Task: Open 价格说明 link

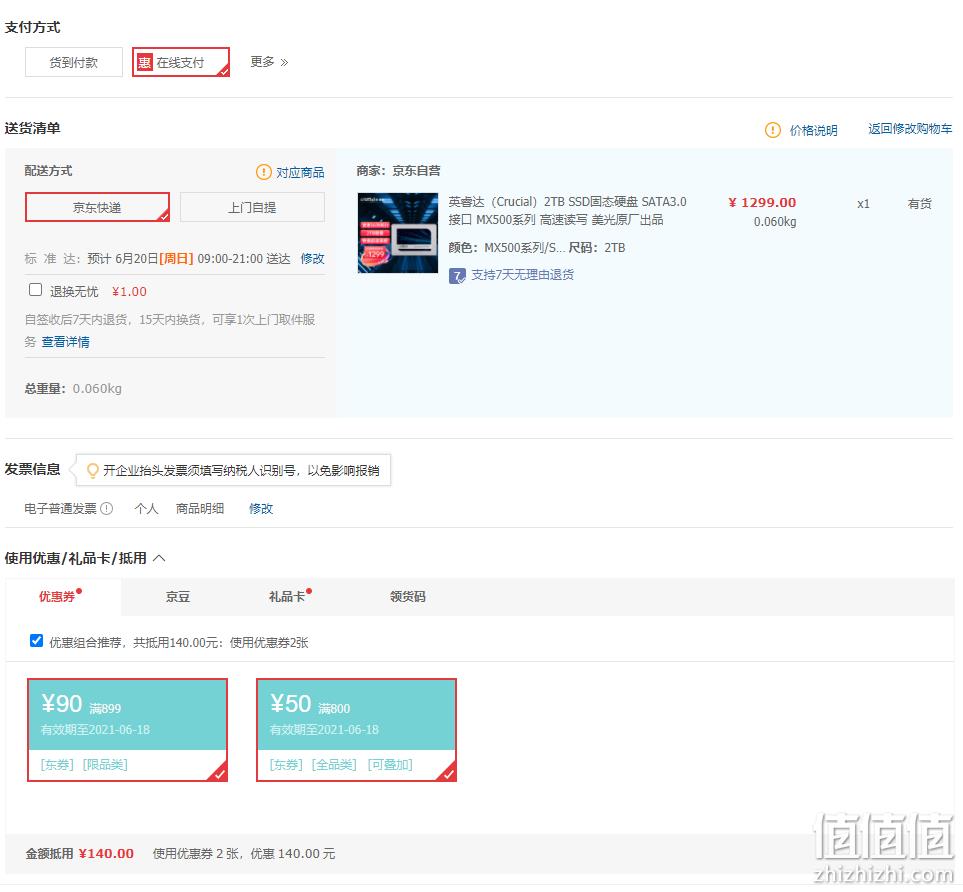Action: pos(813,130)
